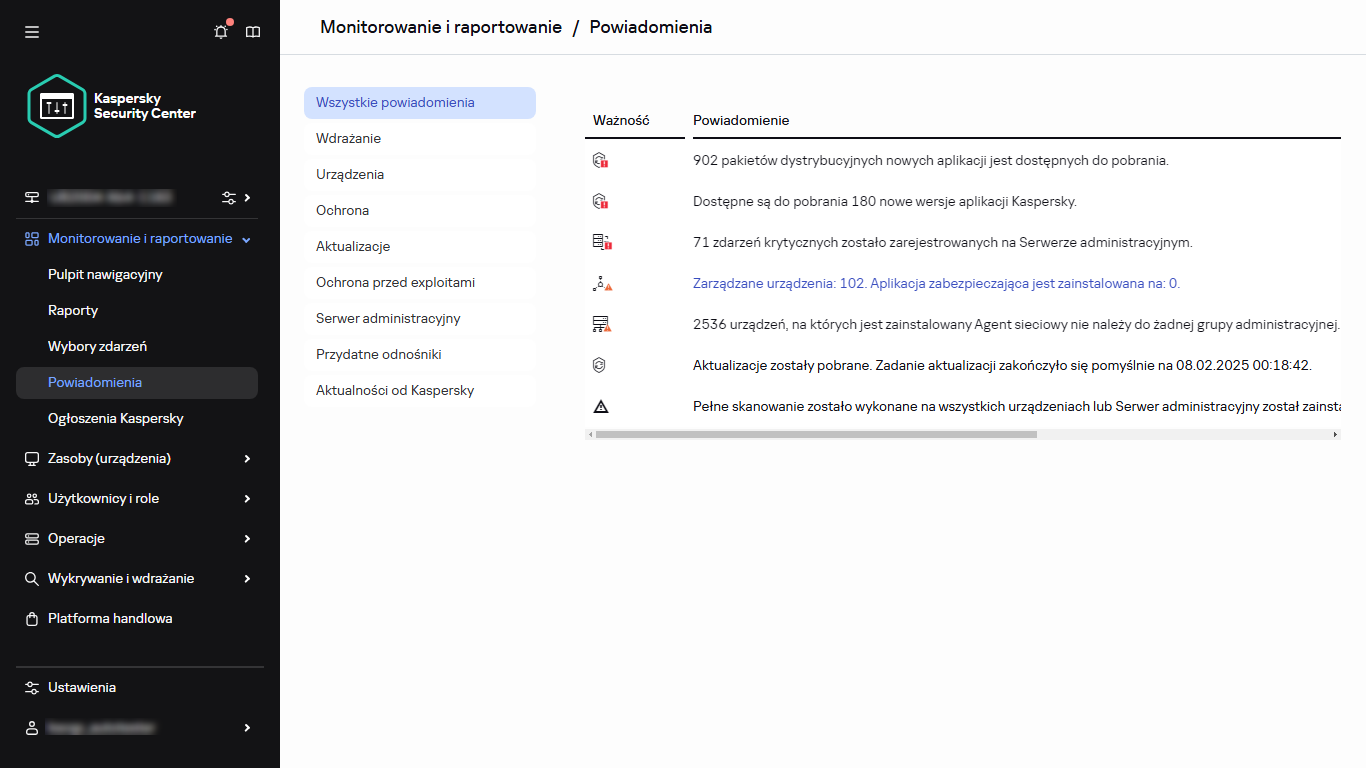Navigate via the Monitorowanie i raportowanie breadcrumb

440,27
